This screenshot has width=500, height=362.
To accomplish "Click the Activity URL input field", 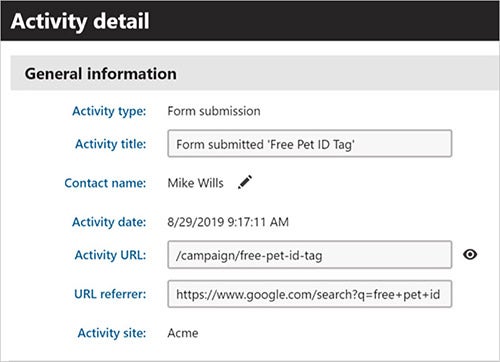I will 310,255.
